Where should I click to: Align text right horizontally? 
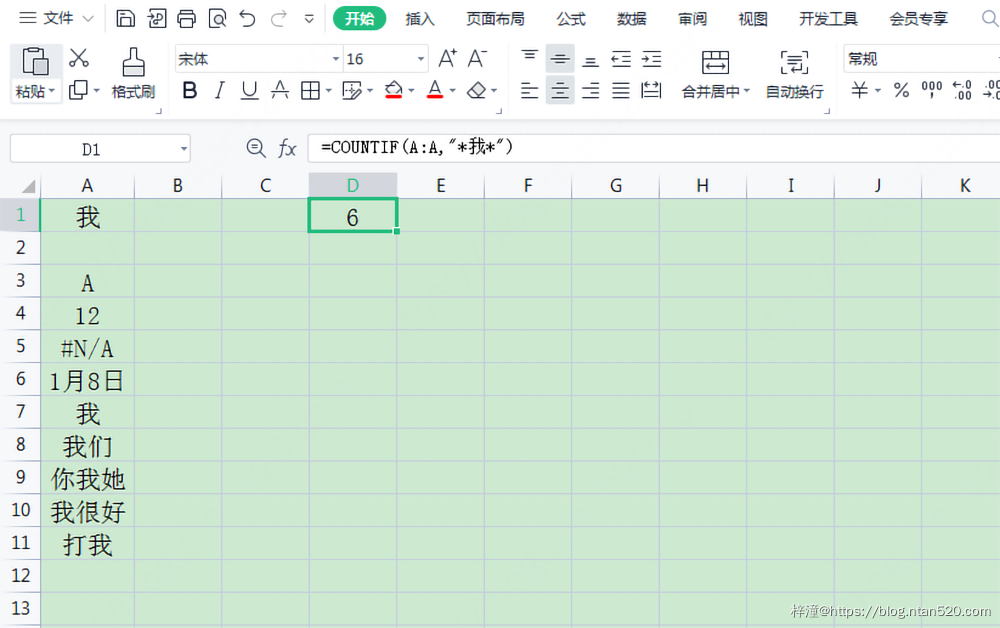[x=591, y=91]
